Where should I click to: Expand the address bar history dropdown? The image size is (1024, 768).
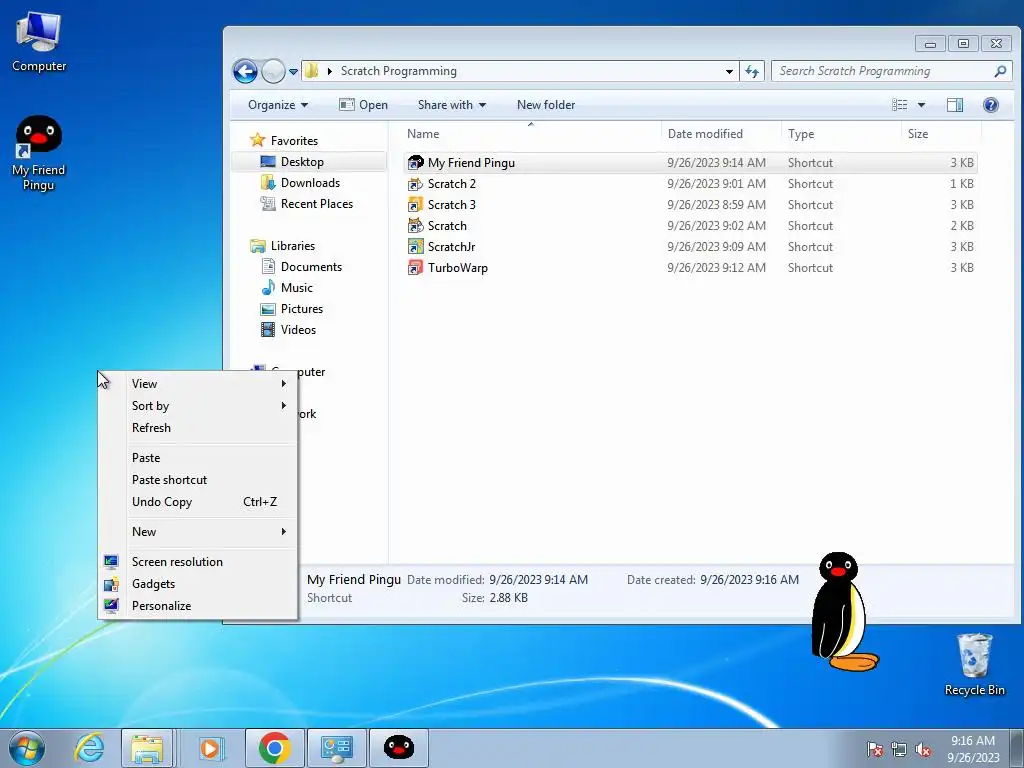click(x=729, y=71)
